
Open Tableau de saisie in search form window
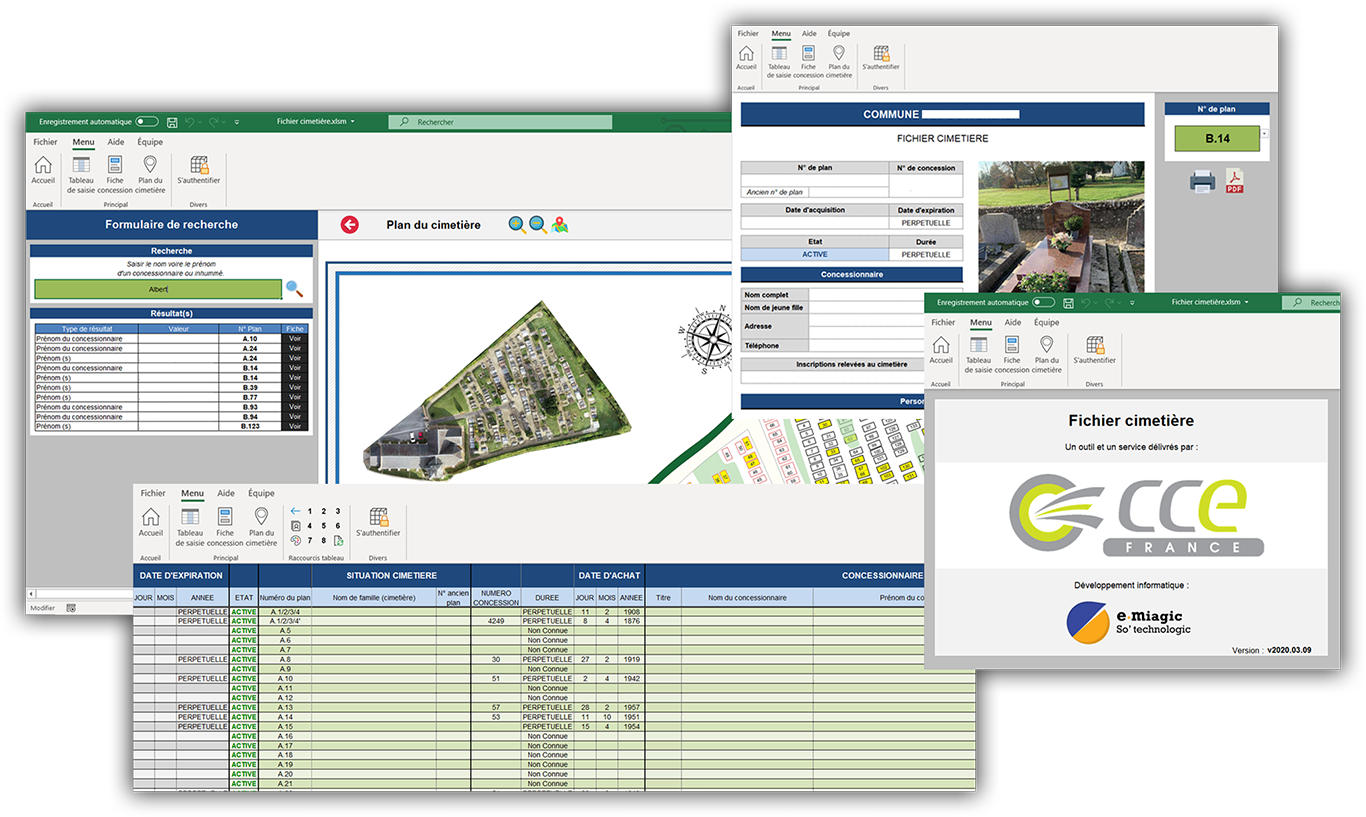(x=82, y=175)
